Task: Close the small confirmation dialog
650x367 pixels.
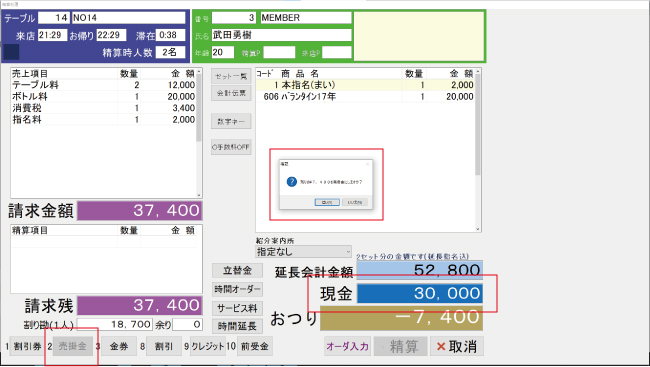Action: pos(367,164)
